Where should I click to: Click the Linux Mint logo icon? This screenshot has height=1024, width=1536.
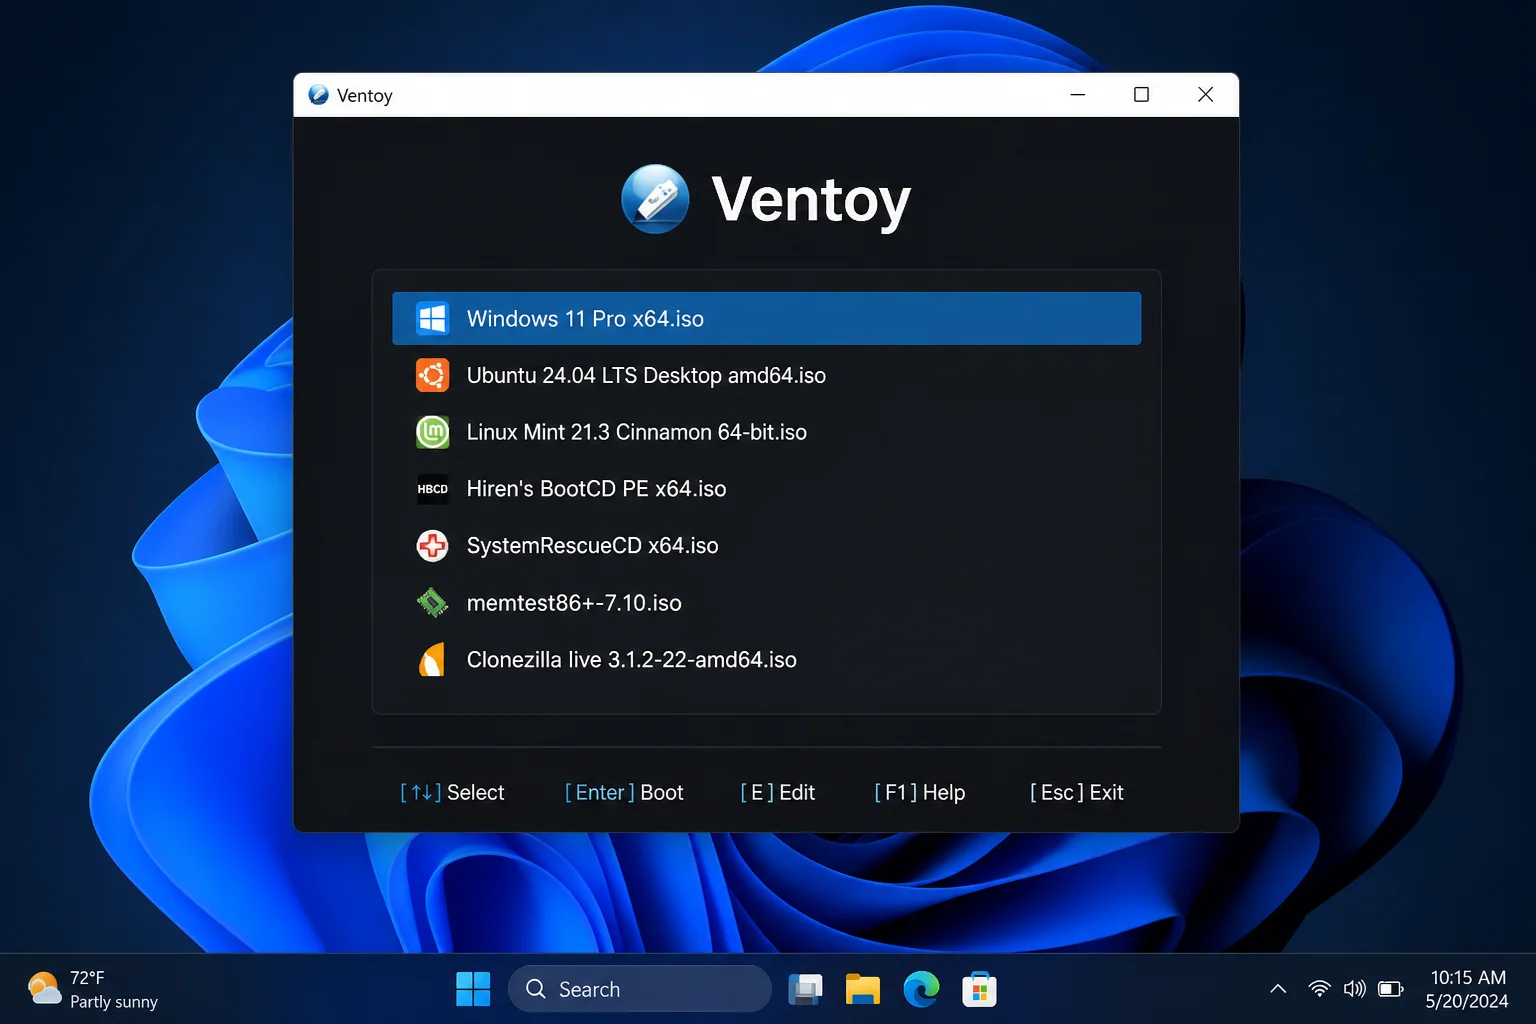tap(432, 432)
